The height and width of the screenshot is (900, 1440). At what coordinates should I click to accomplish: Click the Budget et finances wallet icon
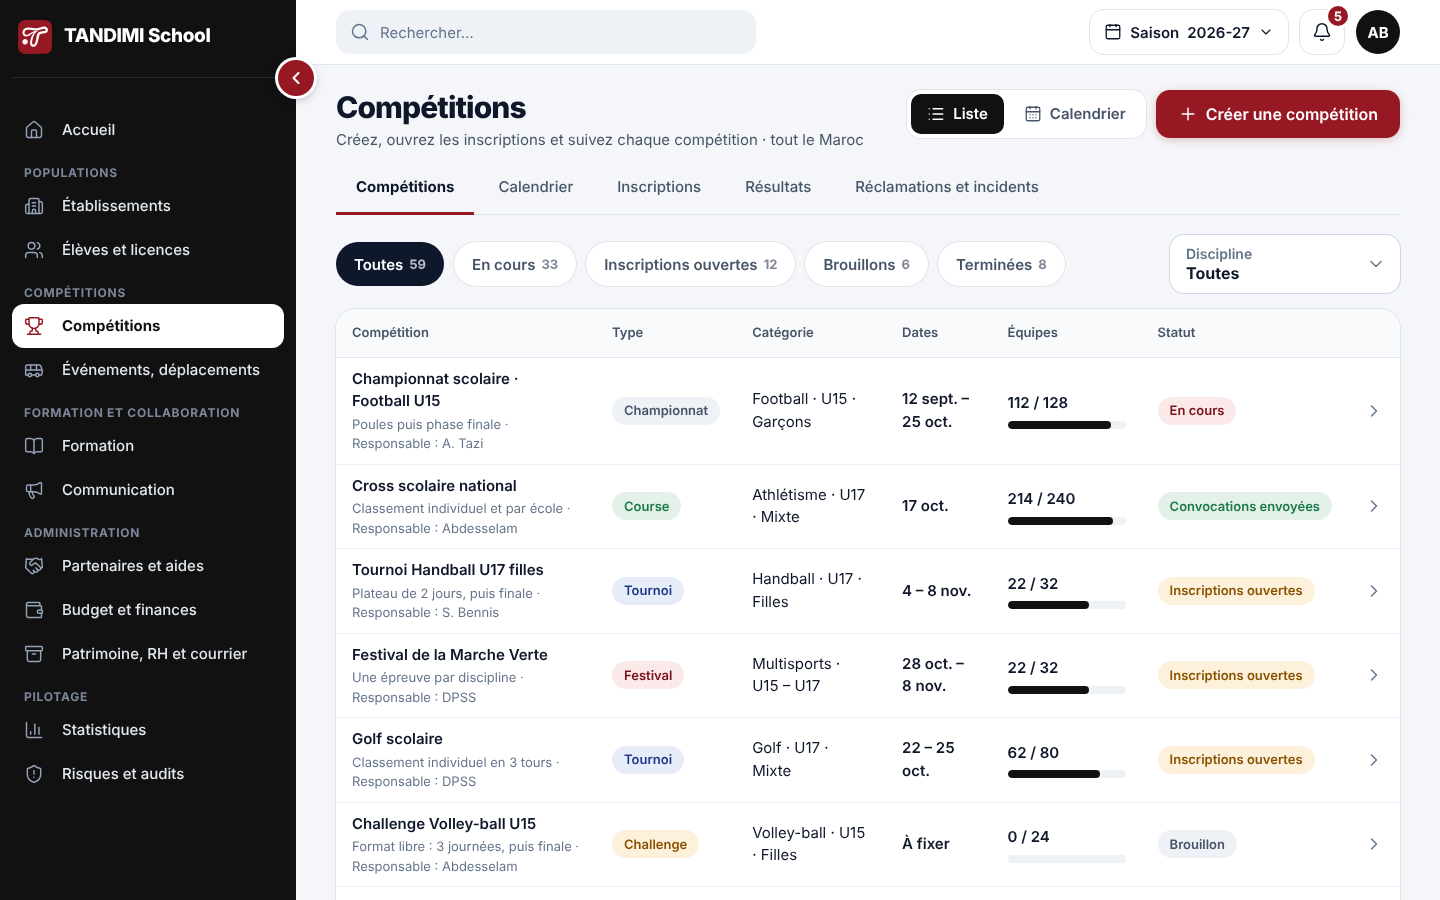pyautogui.click(x=34, y=610)
